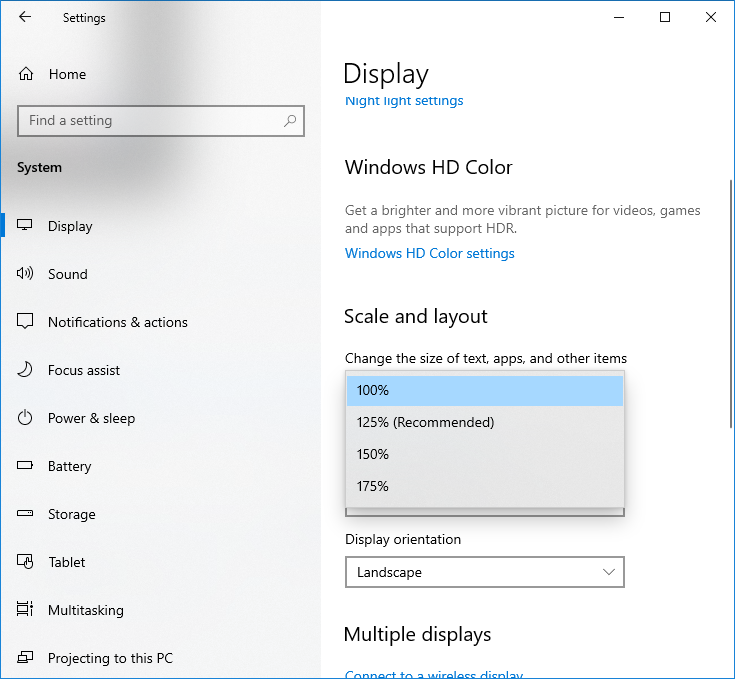Image resolution: width=735 pixels, height=679 pixels.
Task: Open the Landscape orientation dropdown
Action: 485,572
